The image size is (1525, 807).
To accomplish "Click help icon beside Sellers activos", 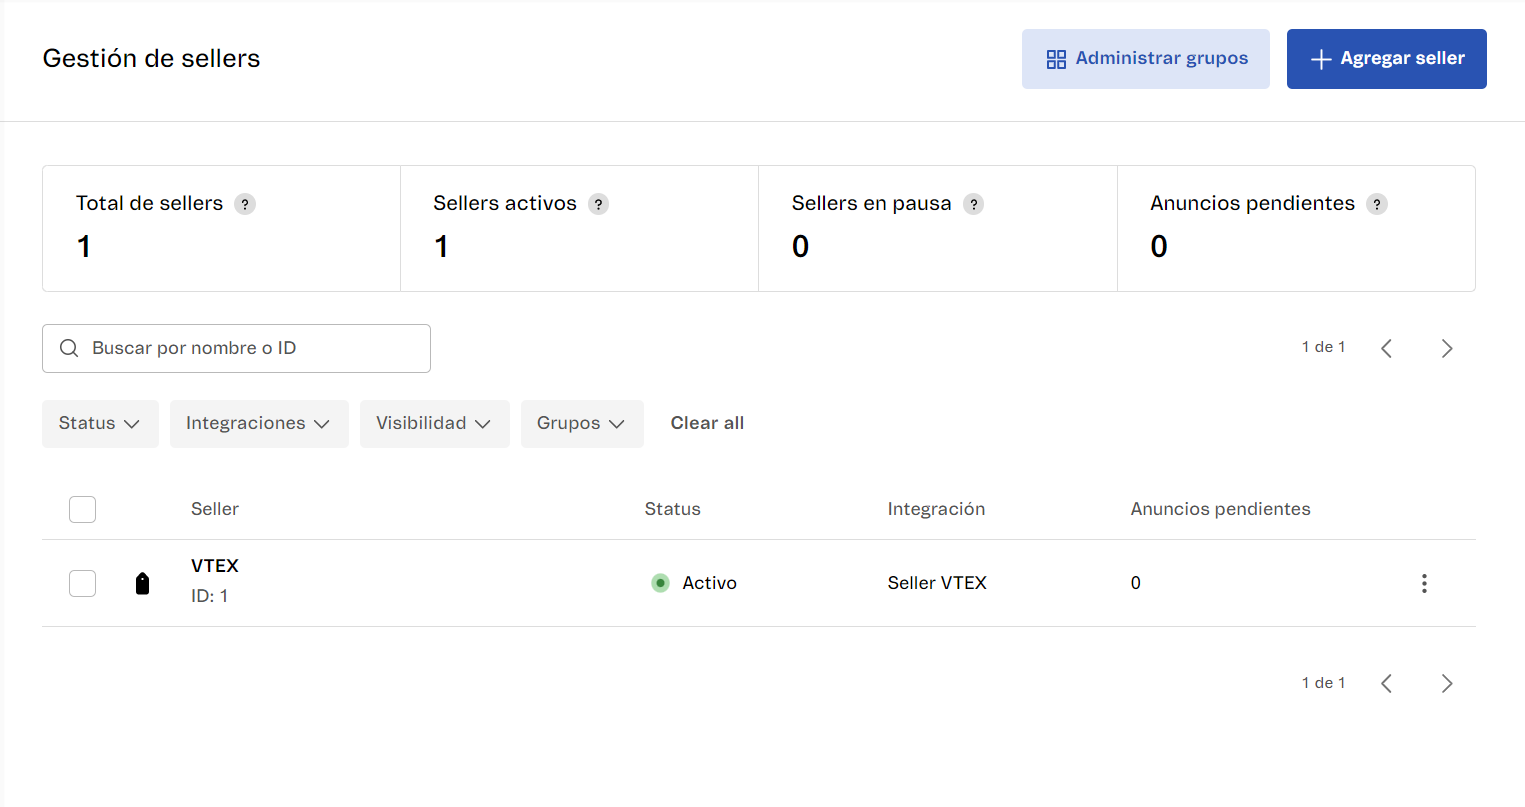I will pyautogui.click(x=598, y=204).
